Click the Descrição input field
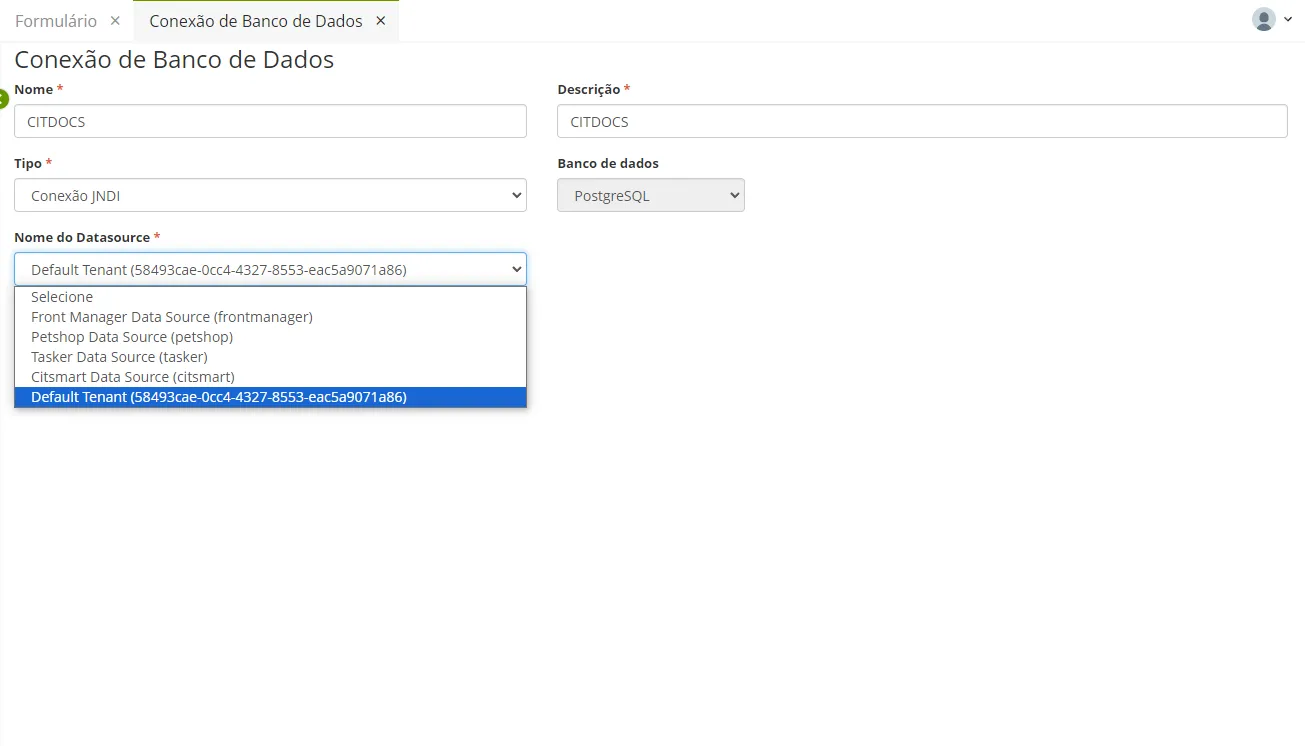 click(922, 121)
